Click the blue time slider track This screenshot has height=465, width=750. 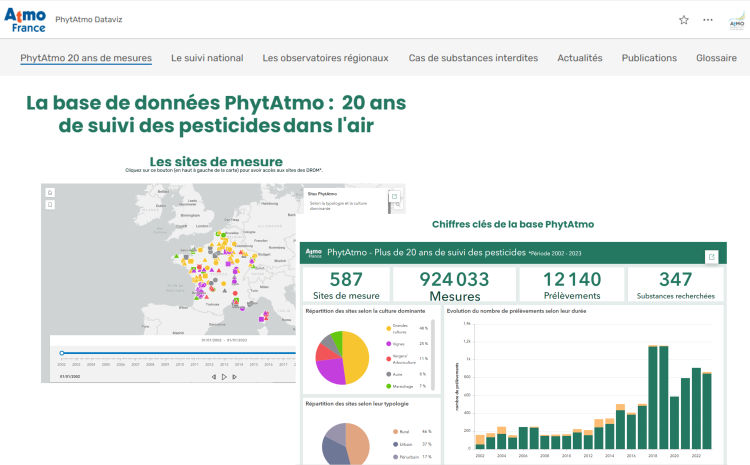coord(179,353)
